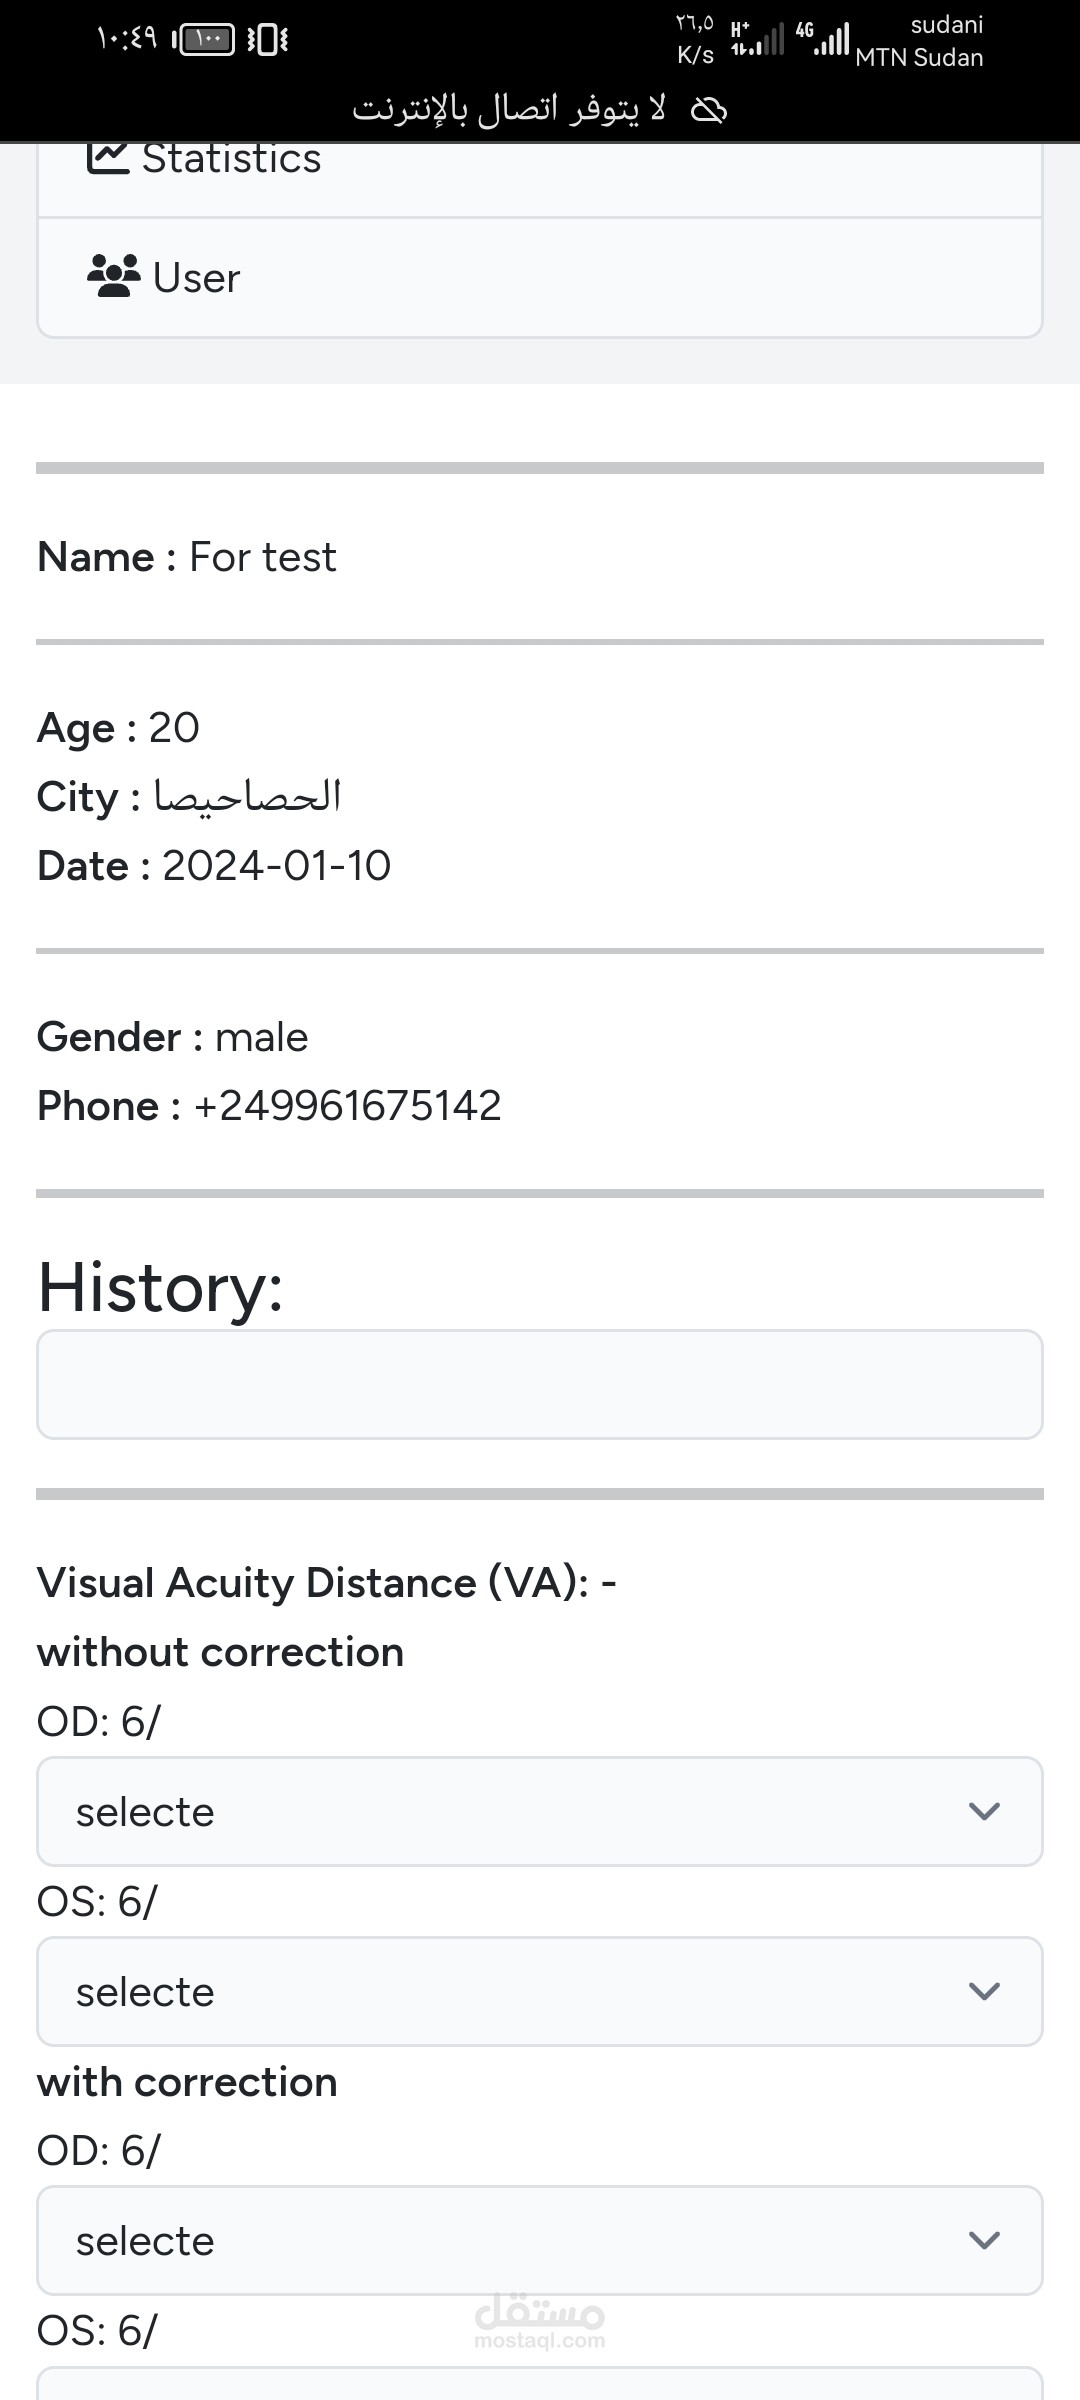Tap the phone number +249961675142
Viewport: 1080px width, 2400px height.
pos(347,1106)
